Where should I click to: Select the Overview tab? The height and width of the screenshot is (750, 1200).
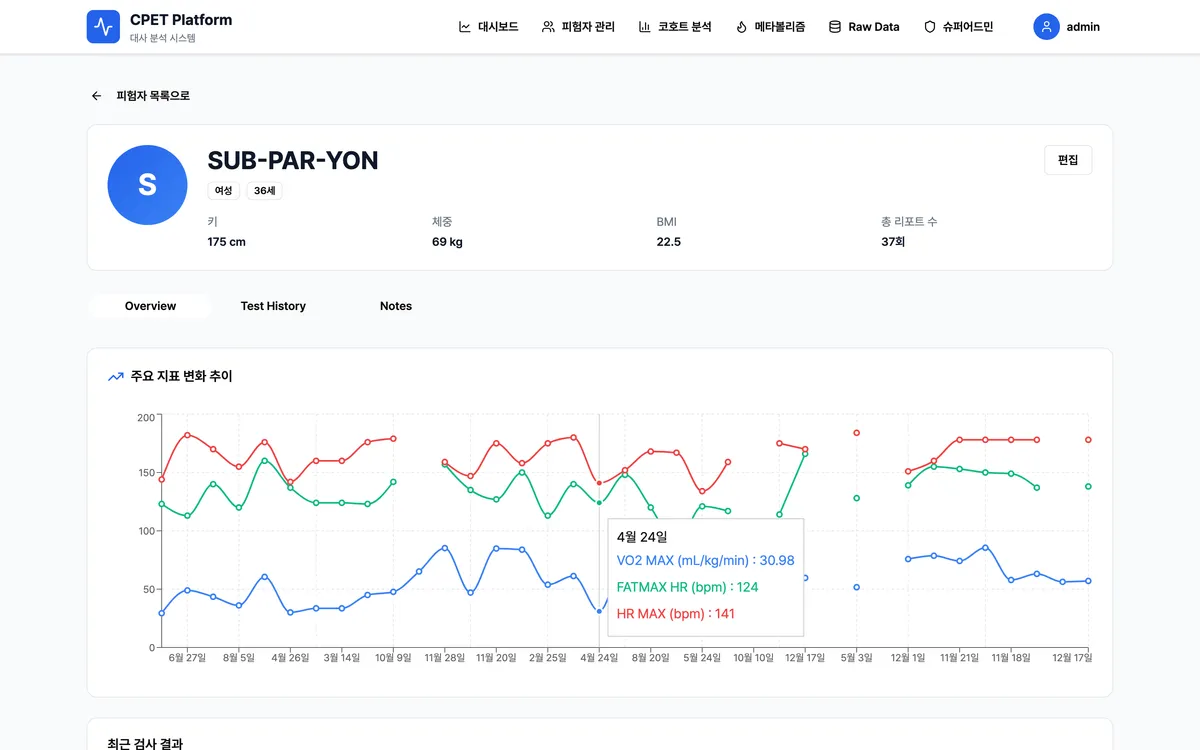pyautogui.click(x=149, y=306)
